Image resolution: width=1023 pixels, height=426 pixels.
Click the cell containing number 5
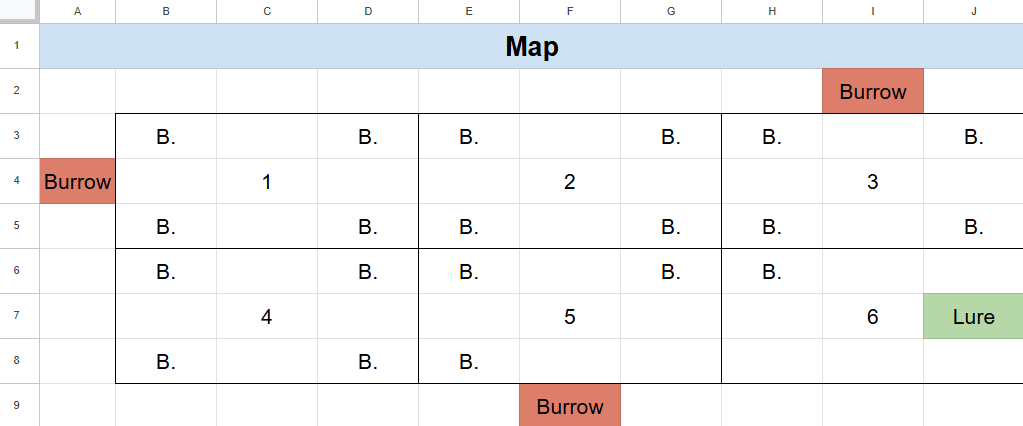(x=570, y=316)
